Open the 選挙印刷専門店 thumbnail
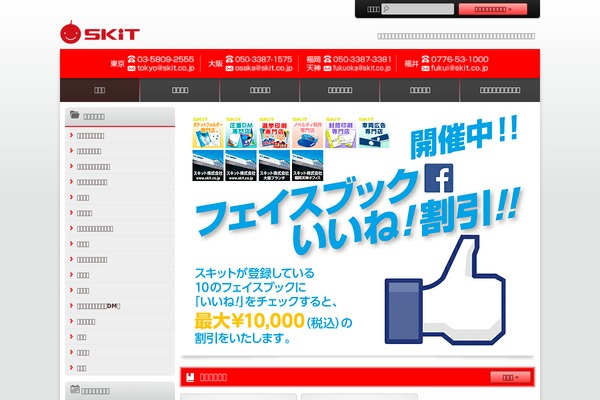Screen dimensions: 600x400 coord(274,132)
